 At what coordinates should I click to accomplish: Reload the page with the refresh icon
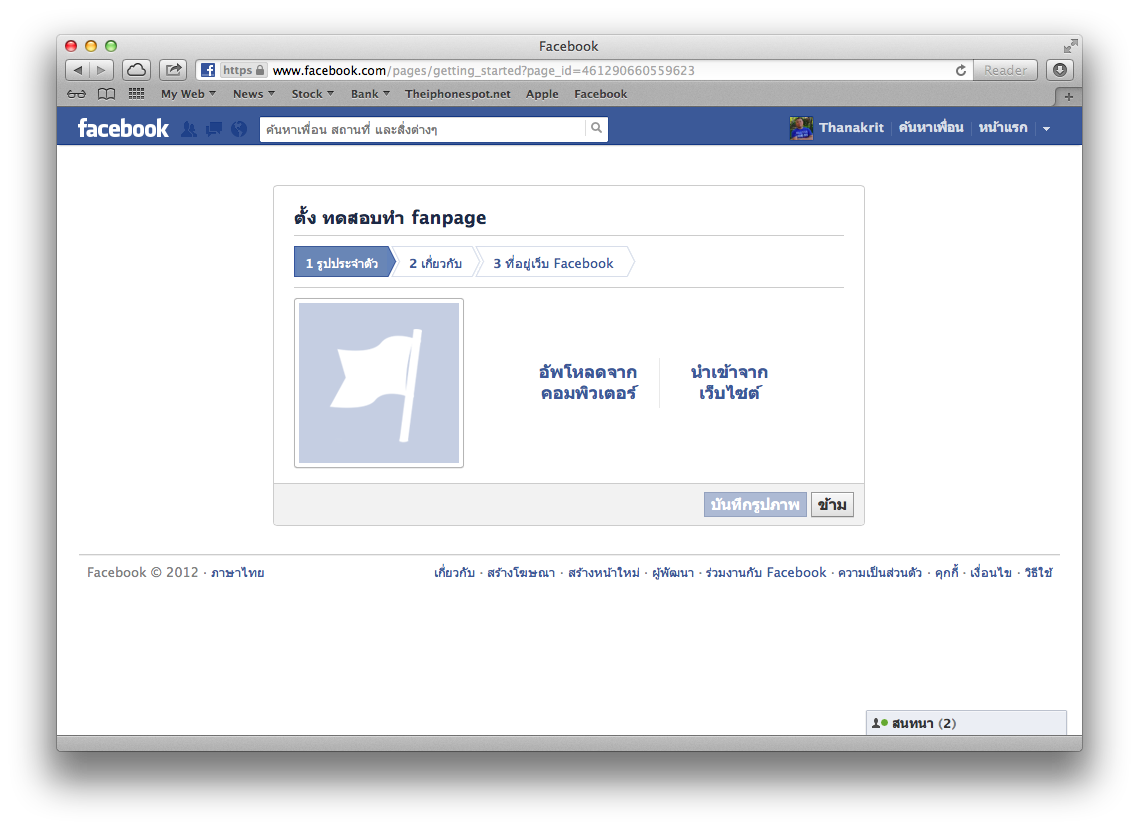(960, 70)
